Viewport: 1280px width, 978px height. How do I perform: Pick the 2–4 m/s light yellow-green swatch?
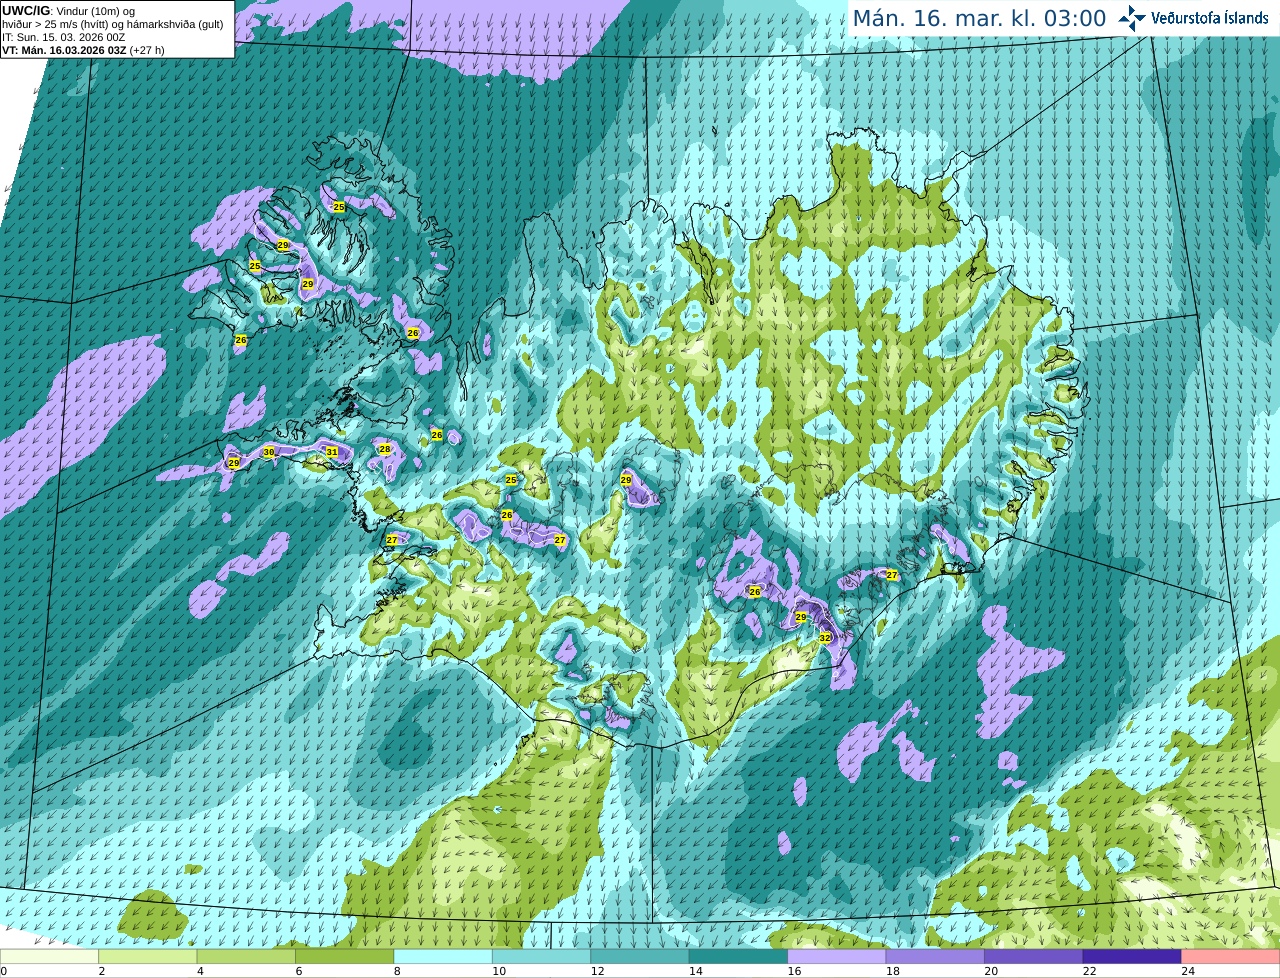tap(148, 956)
